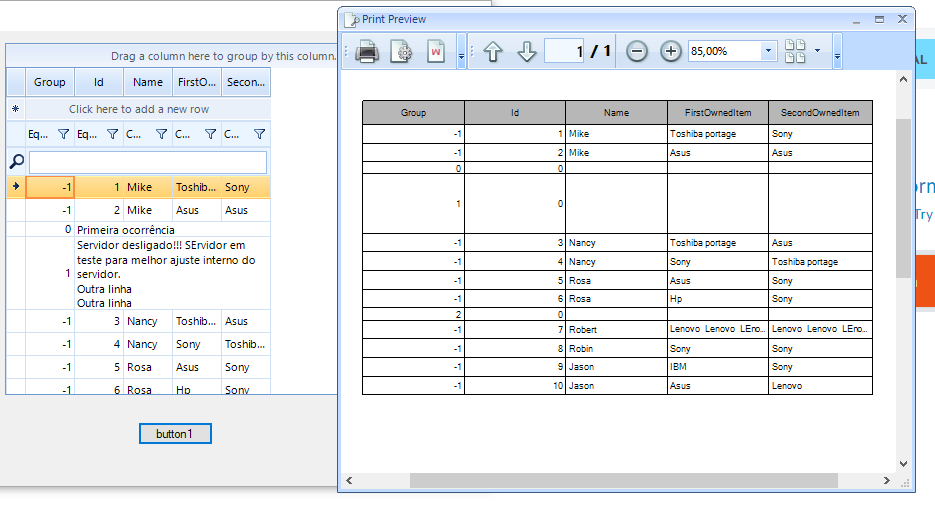Go to next page with down arrow
This screenshot has width=935, height=508.
click(x=527, y=52)
